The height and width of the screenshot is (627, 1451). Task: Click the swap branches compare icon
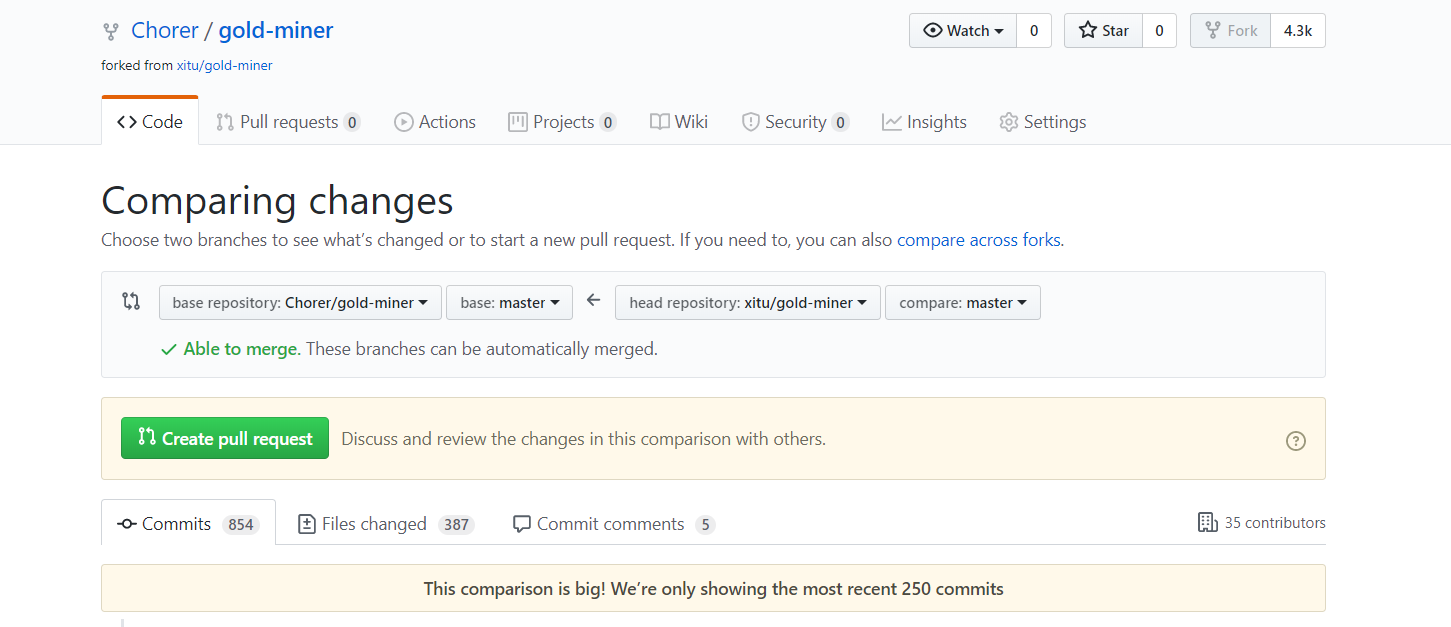[x=131, y=301]
